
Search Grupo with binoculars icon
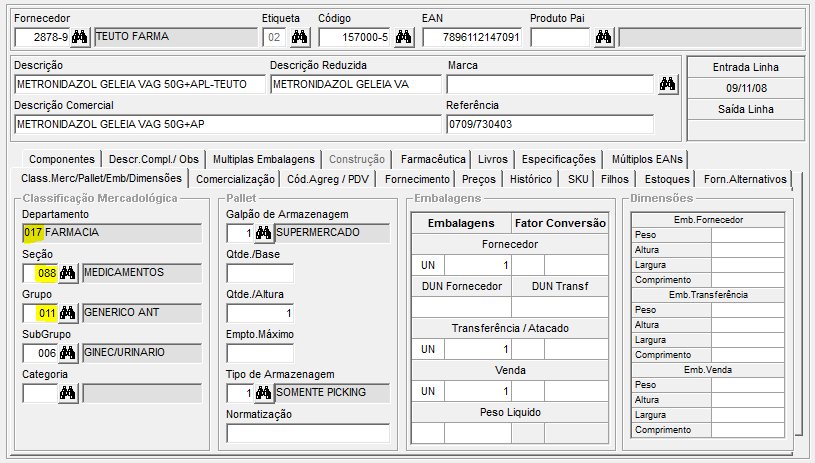pyautogui.click(x=68, y=313)
